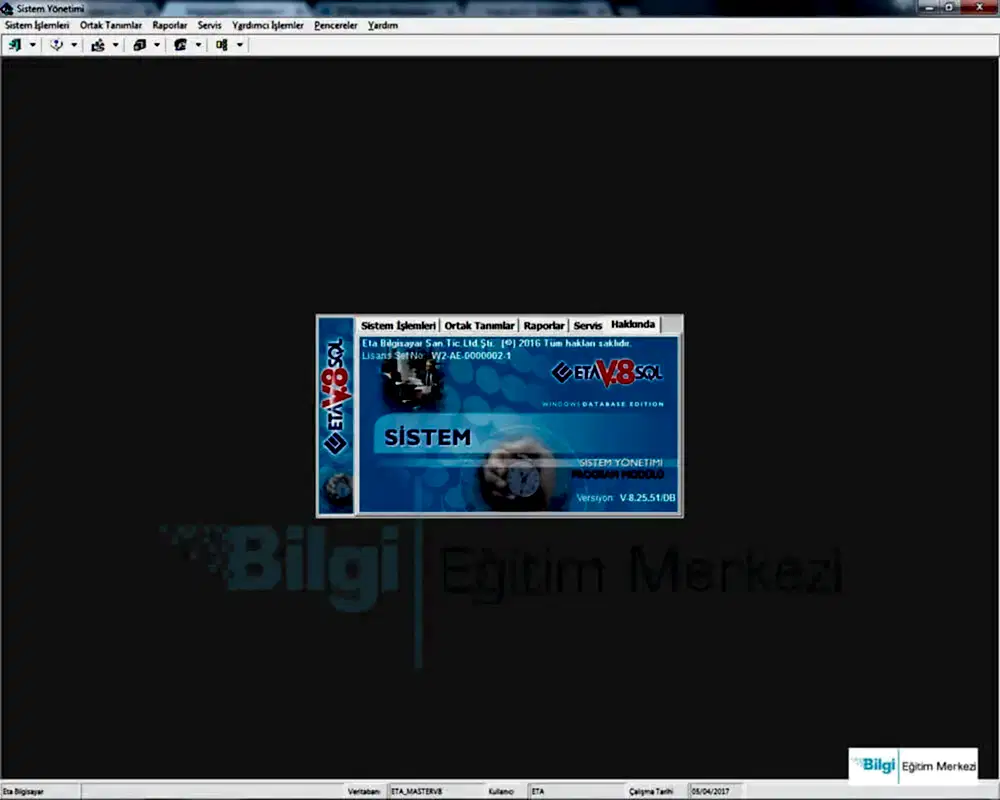Click the telephone toolbar icon
1000x800 pixels.
(x=181, y=45)
